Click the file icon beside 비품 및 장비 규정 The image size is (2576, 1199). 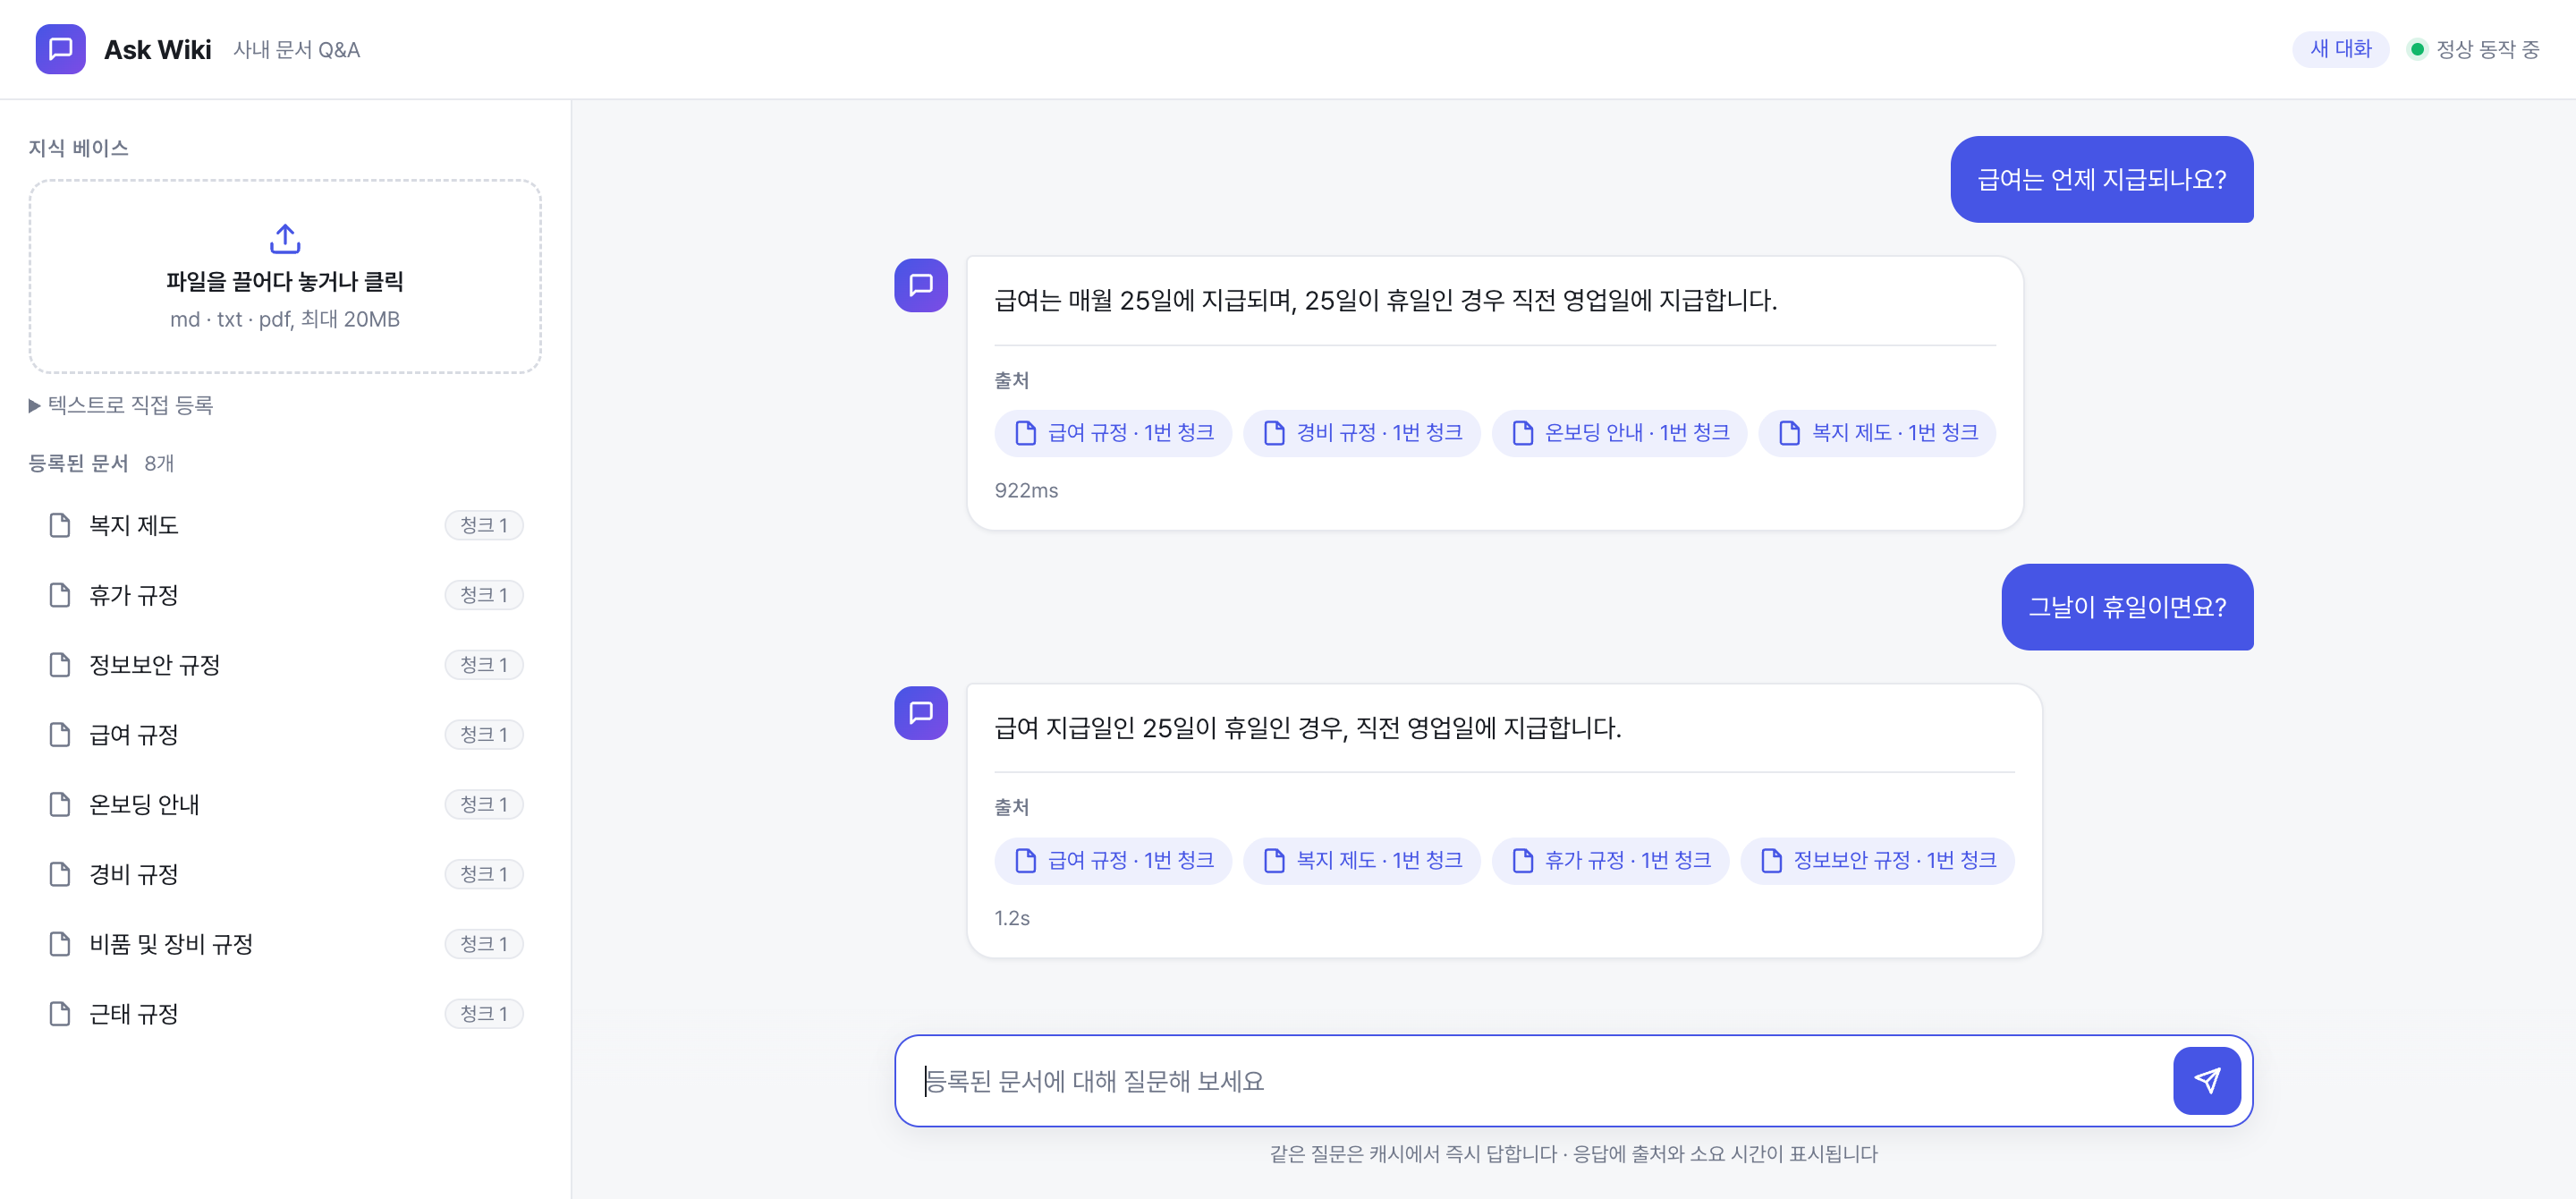[x=60, y=944]
